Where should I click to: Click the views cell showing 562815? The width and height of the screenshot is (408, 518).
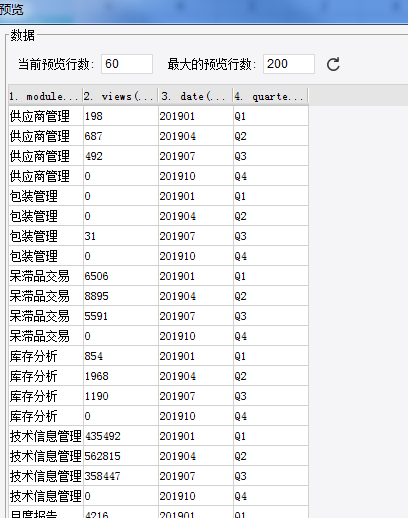(x=121, y=456)
